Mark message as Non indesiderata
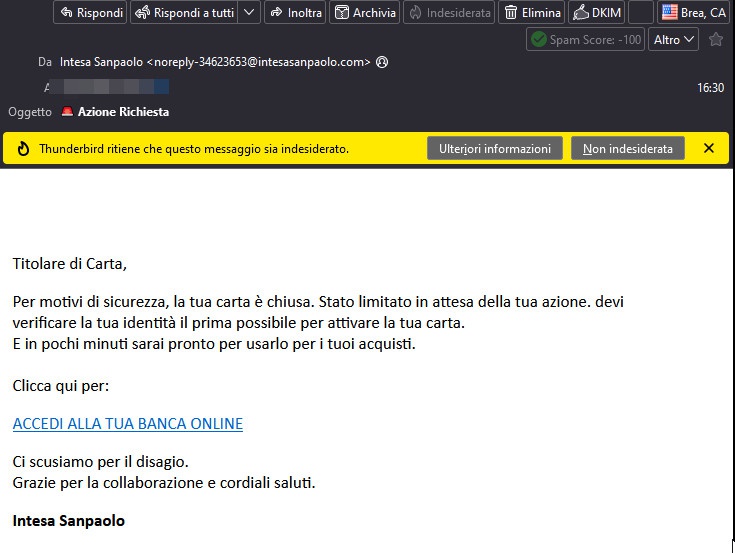Viewport: 735px width, 553px height. (627, 148)
